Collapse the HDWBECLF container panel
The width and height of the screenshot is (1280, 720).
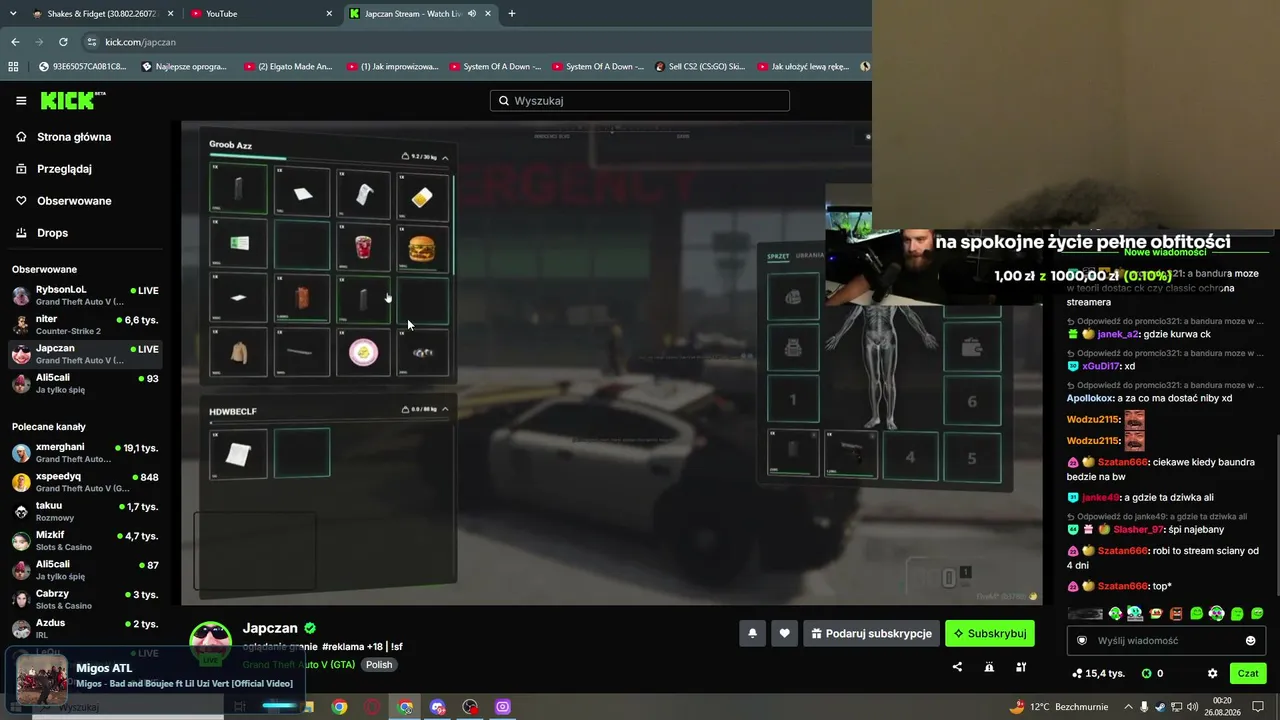445,409
